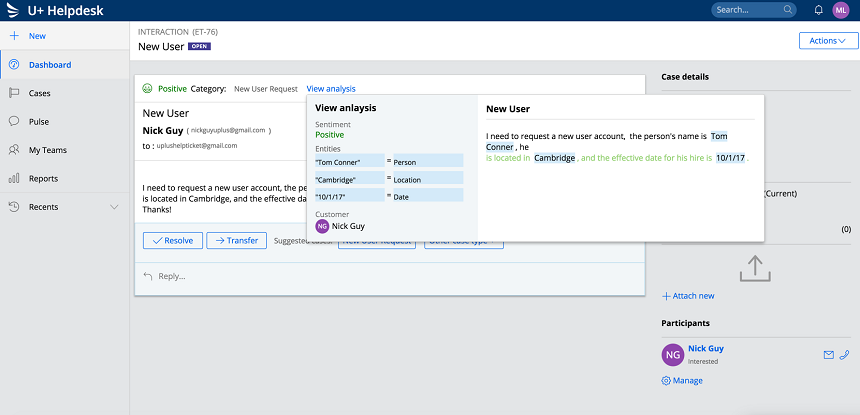Open Pulse from the sidebar
The image size is (860, 415).
39,121
